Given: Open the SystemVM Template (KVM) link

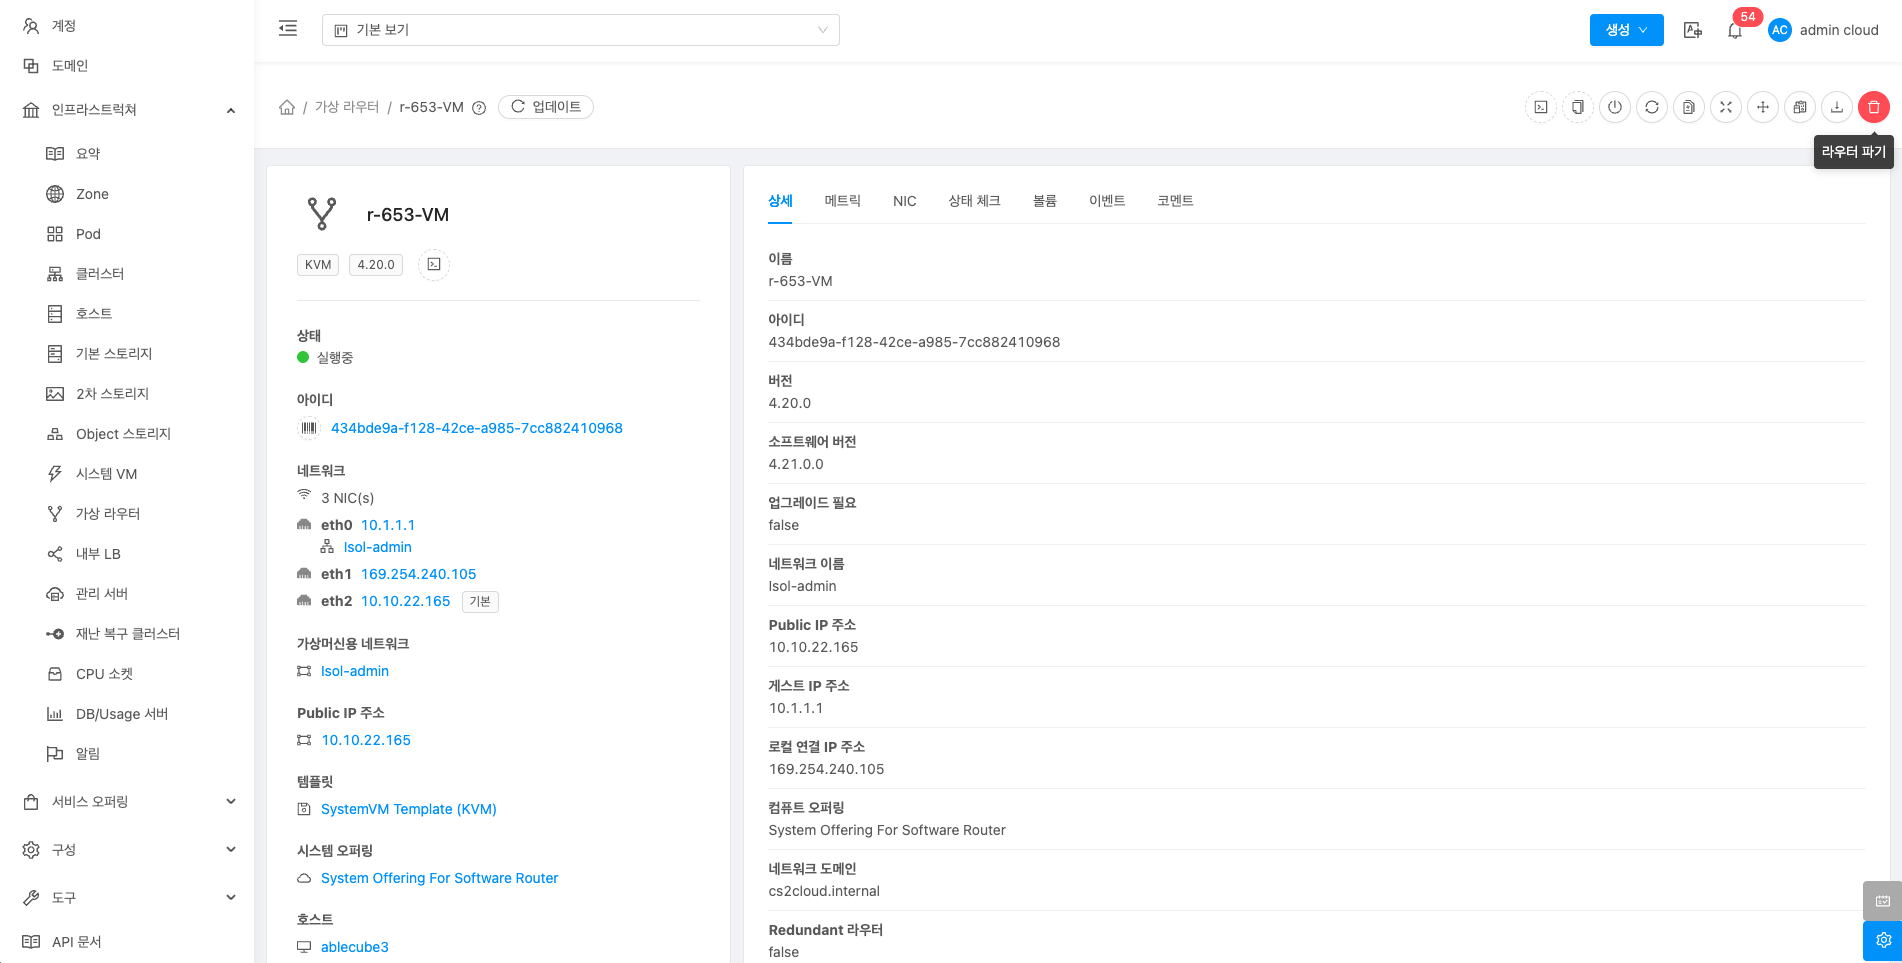Looking at the screenshot, I should [408, 809].
